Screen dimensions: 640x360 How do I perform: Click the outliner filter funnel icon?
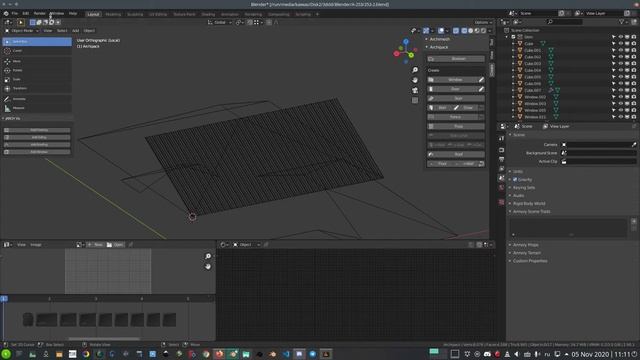pyautogui.click(x=622, y=22)
